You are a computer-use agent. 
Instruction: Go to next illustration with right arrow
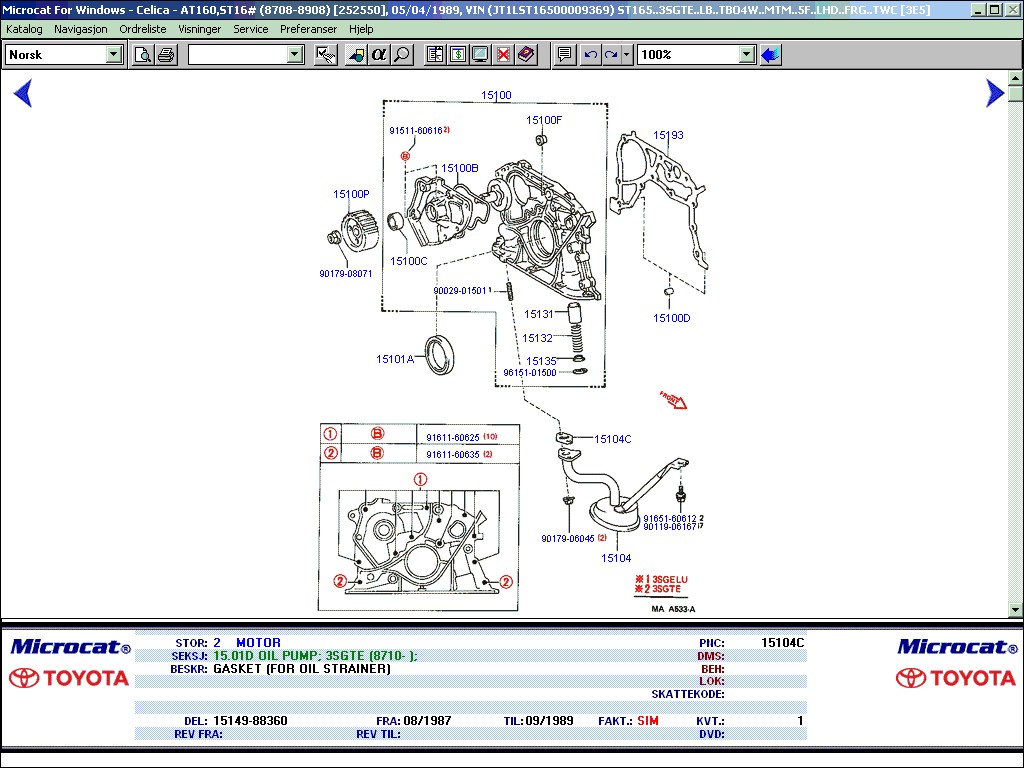click(x=994, y=93)
